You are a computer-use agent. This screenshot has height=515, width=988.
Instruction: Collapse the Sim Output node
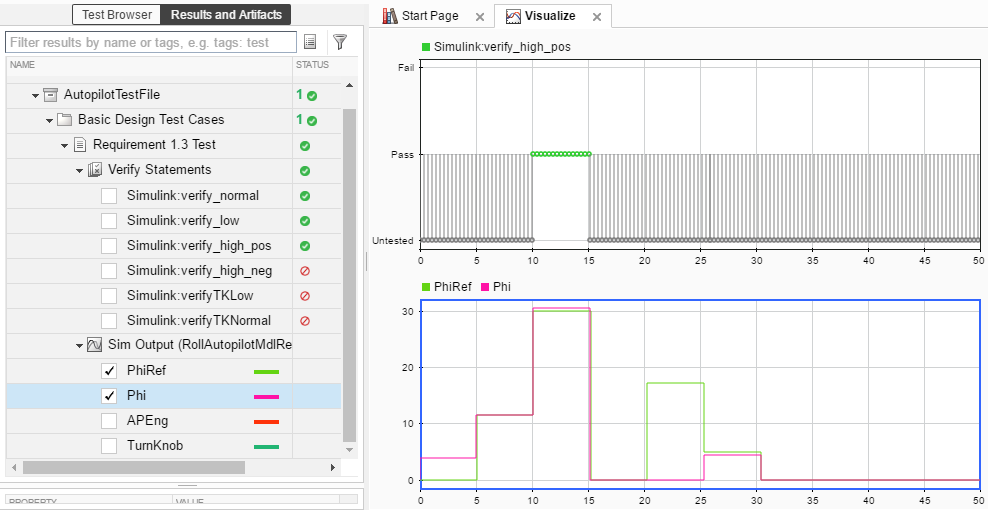(x=79, y=346)
